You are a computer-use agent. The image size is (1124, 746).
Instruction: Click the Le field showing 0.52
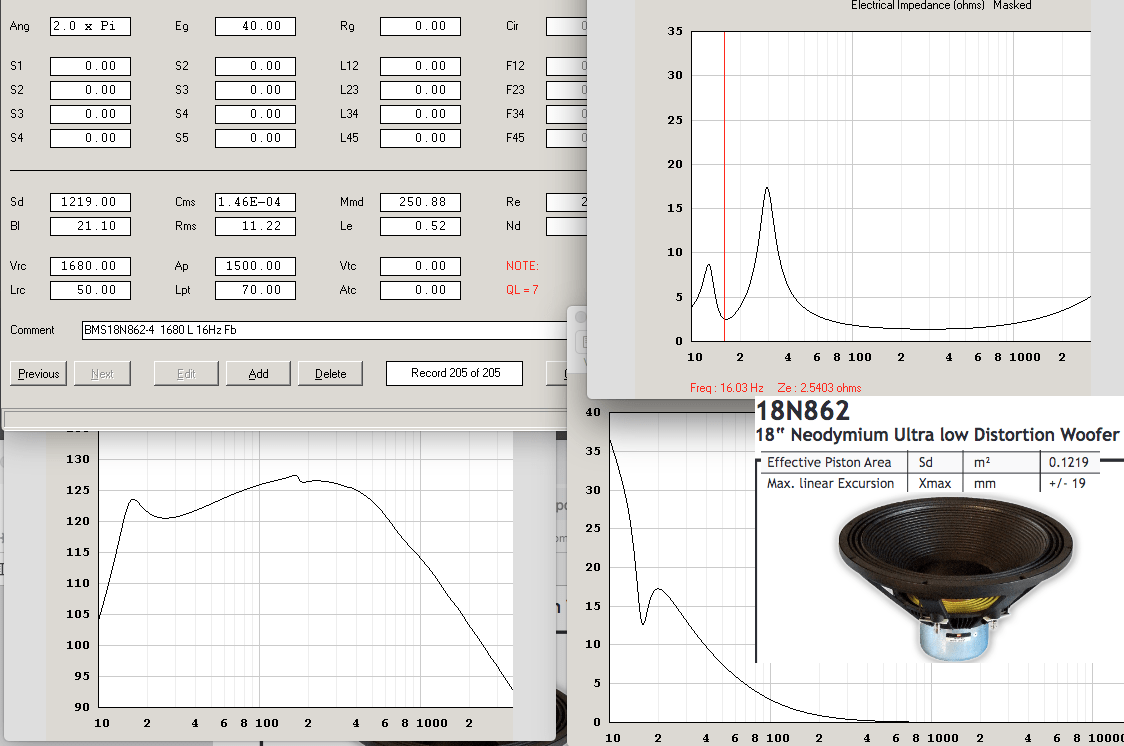point(420,226)
